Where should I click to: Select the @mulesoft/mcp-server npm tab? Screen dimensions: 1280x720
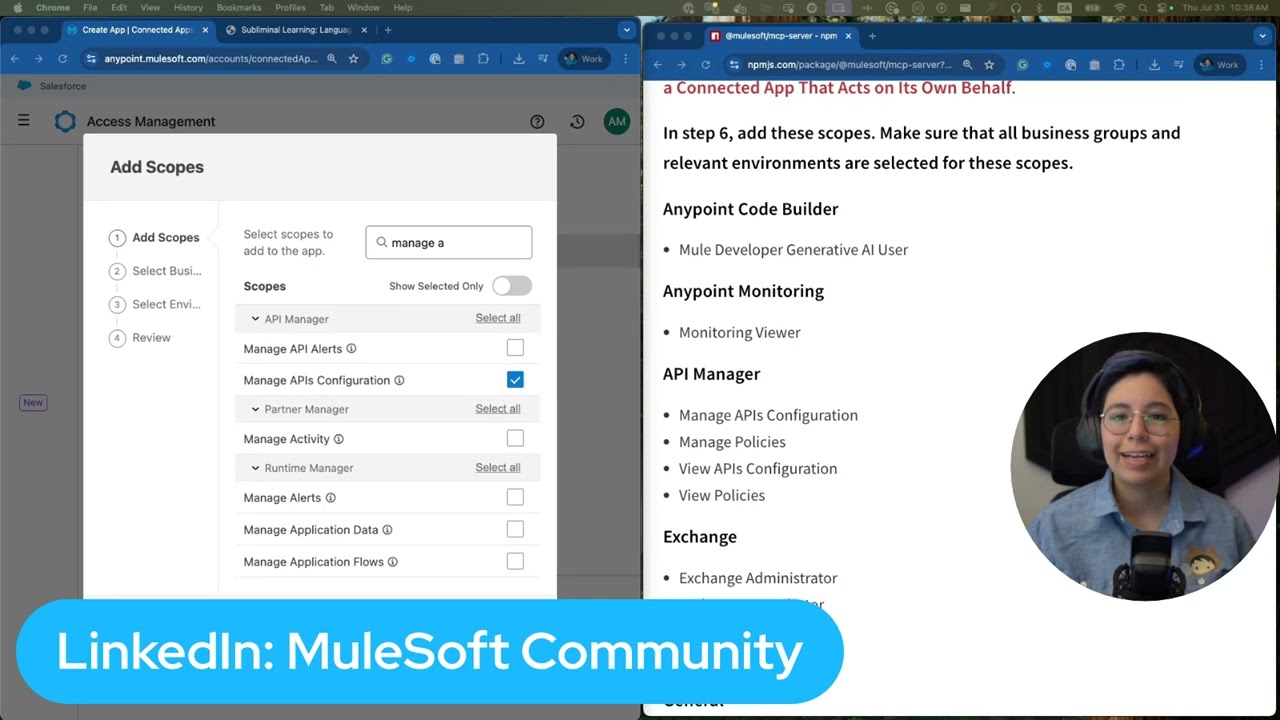click(x=781, y=36)
